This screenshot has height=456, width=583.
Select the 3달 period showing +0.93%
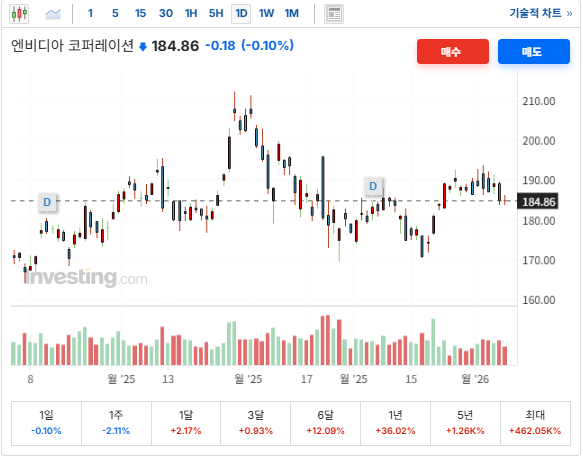pyautogui.click(x=255, y=423)
